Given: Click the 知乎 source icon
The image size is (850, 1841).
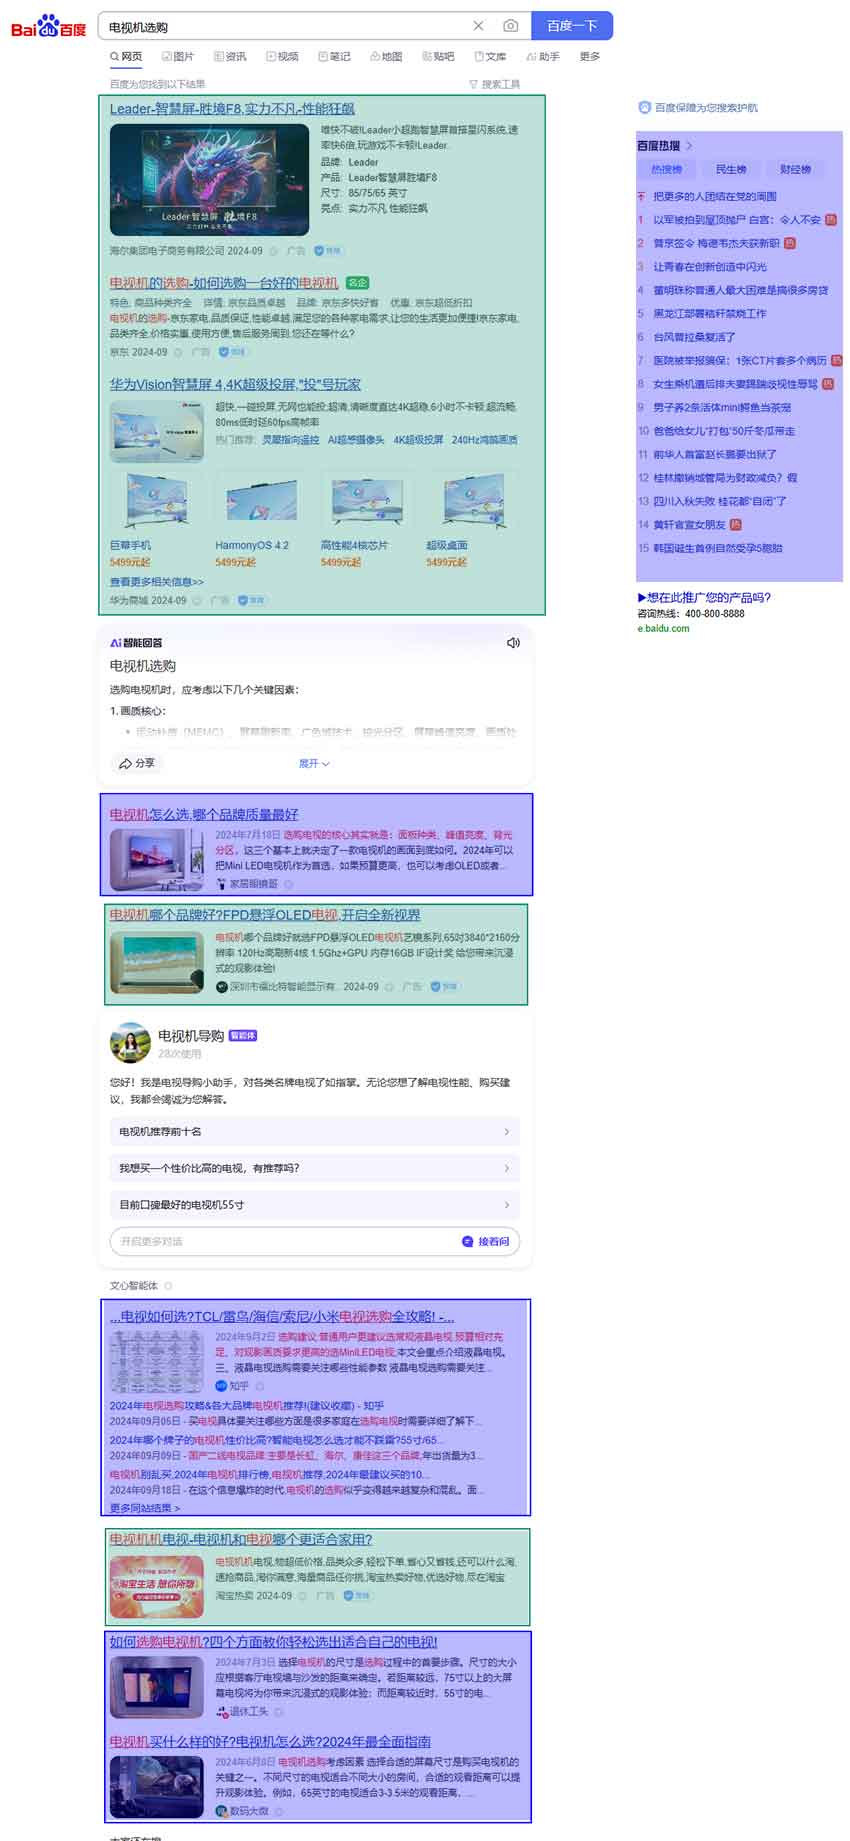Looking at the screenshot, I should click(221, 1386).
